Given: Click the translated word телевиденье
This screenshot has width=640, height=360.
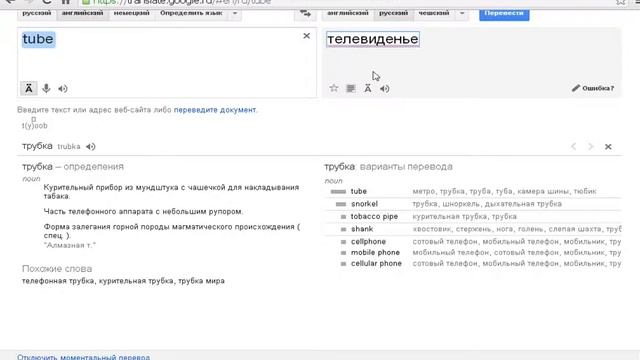Looking at the screenshot, I should 373,39.
